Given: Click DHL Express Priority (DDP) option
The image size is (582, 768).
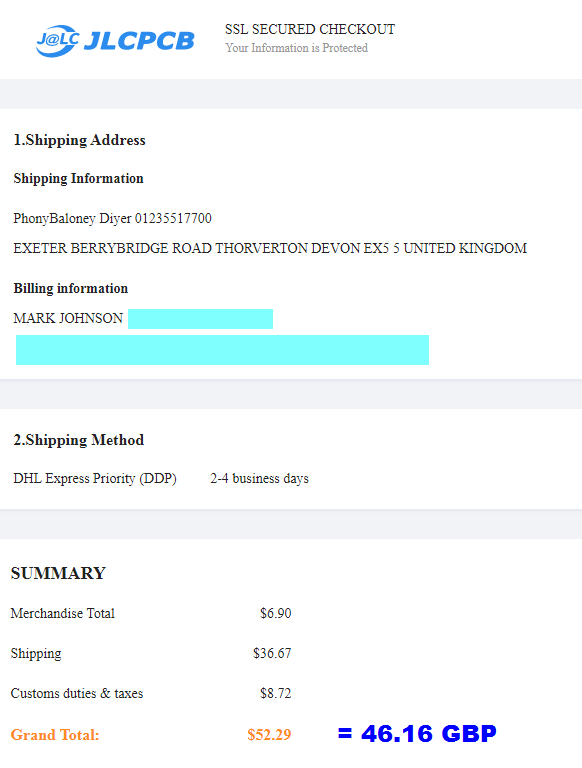Looking at the screenshot, I should click(95, 479).
